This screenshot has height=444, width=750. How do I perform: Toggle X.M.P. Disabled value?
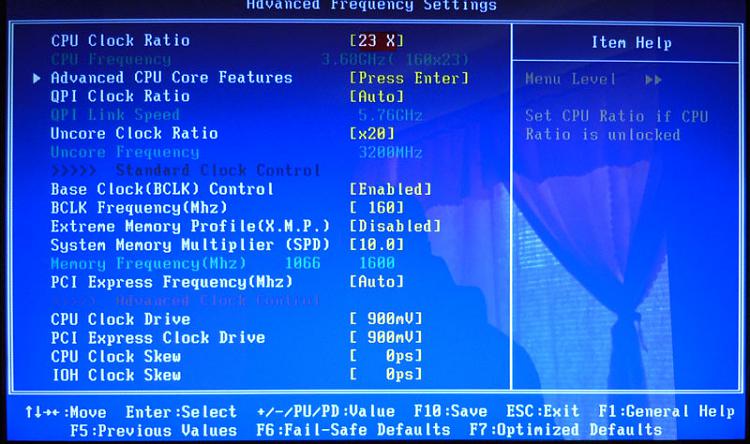click(395, 226)
